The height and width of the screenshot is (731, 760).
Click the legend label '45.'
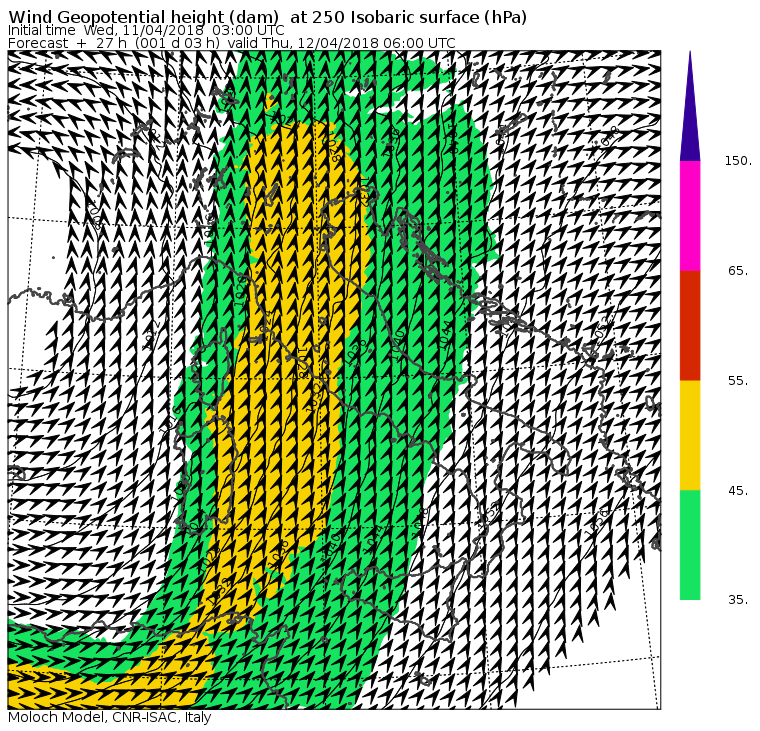[x=738, y=491]
